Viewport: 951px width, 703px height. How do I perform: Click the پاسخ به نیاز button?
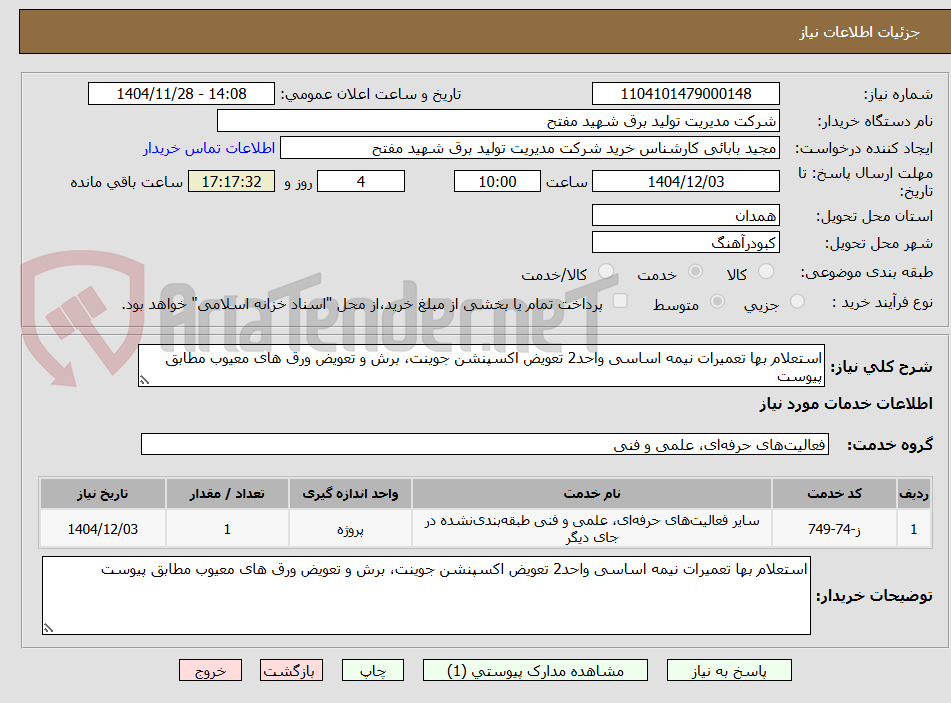point(729,670)
